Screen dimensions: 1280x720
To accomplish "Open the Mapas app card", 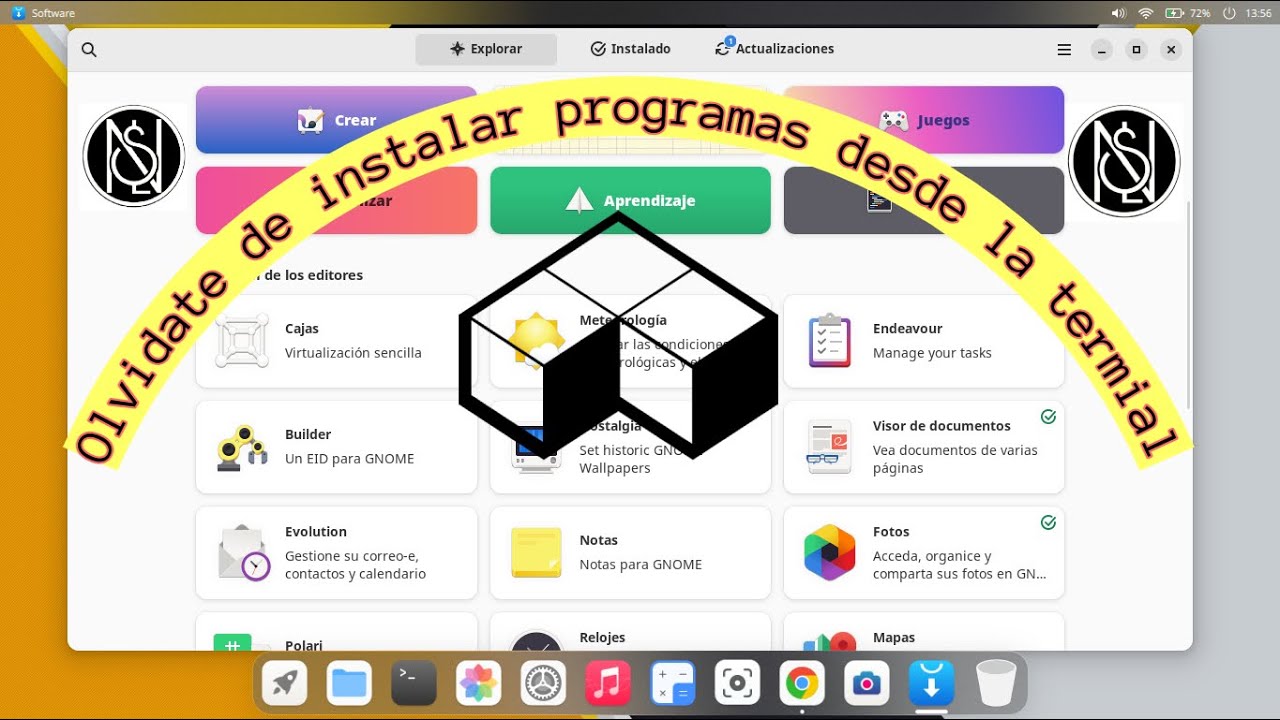I will (924, 632).
